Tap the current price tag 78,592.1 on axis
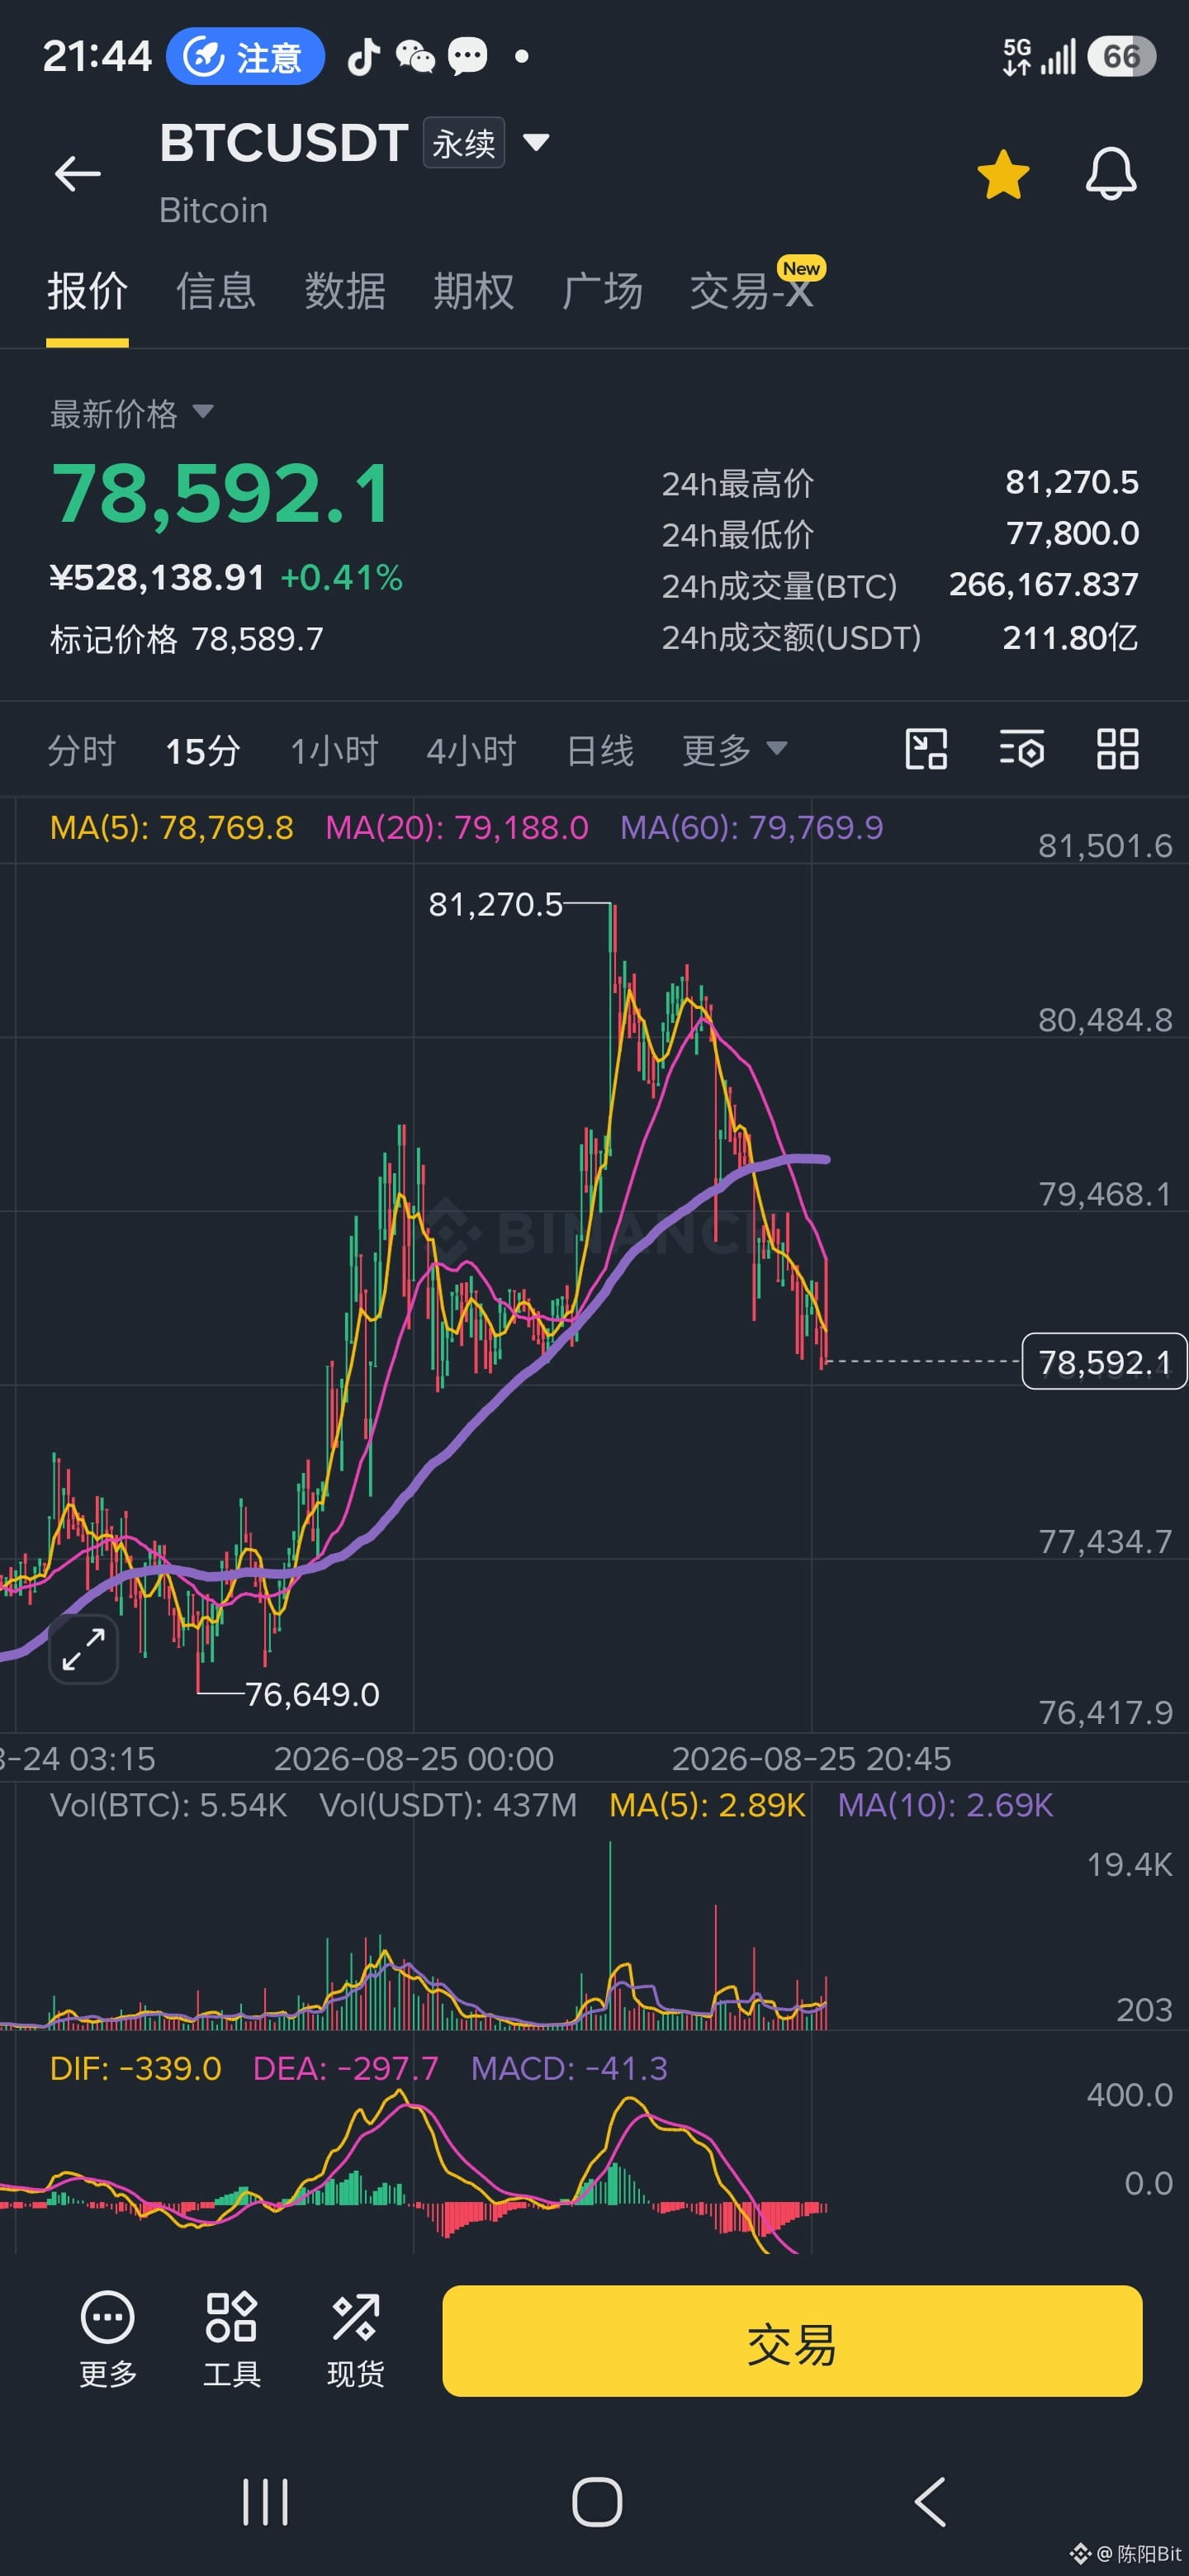 [1104, 1361]
